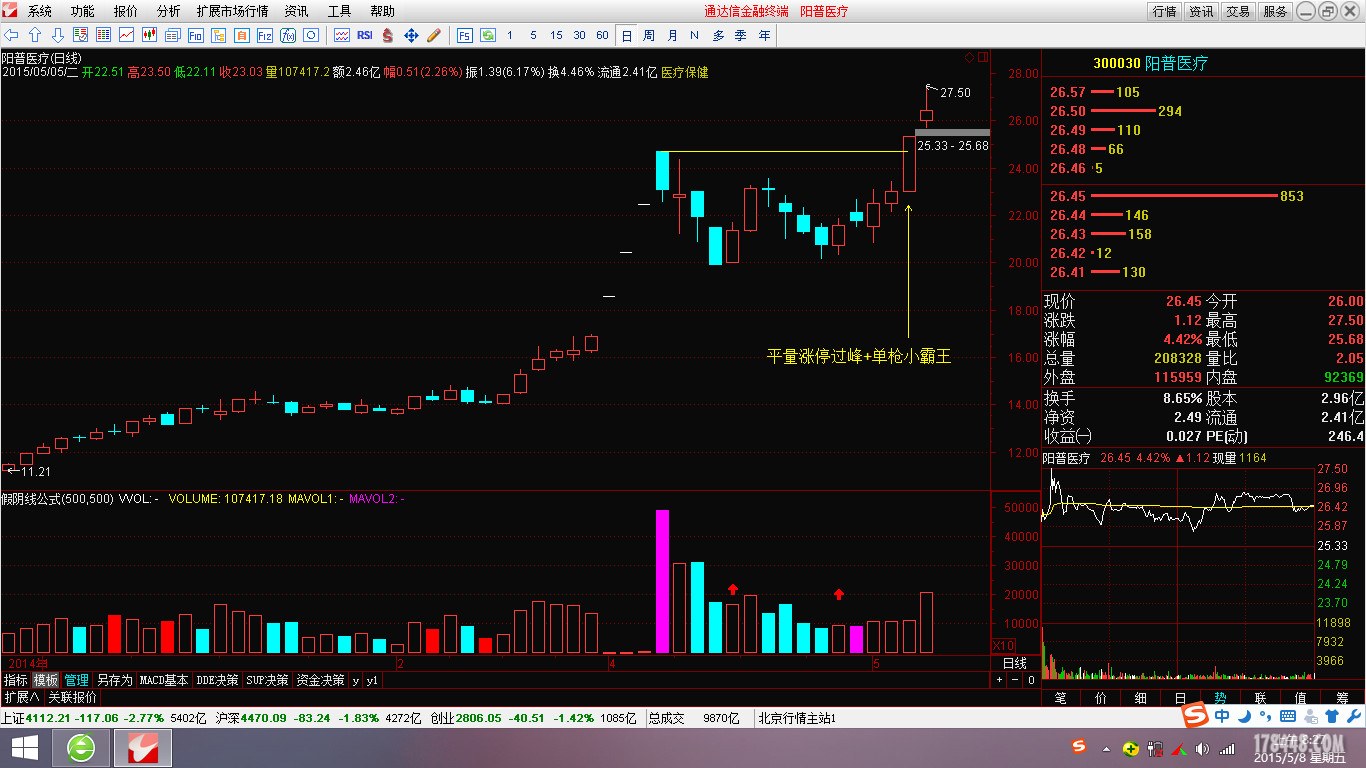Click the circle-in-square toolbar icon
Viewport: 1366px width, 768px height.
[x=311, y=35]
